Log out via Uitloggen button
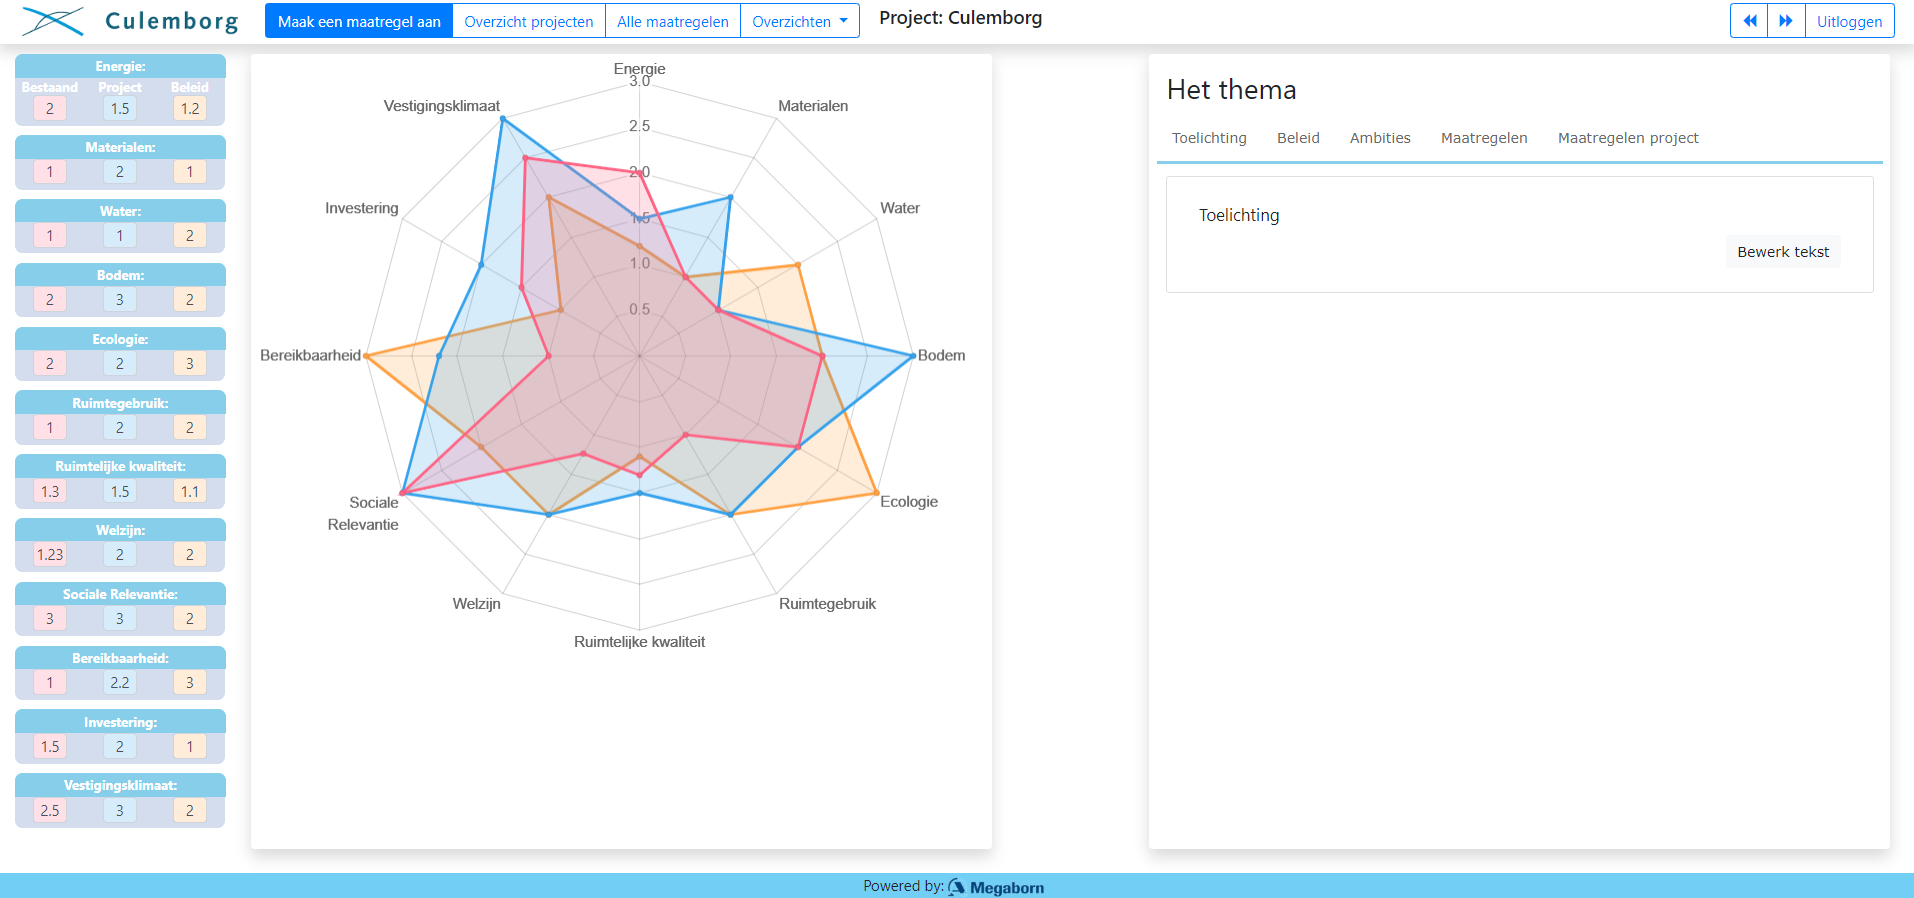Viewport: 1914px width, 898px height. pyautogui.click(x=1849, y=21)
